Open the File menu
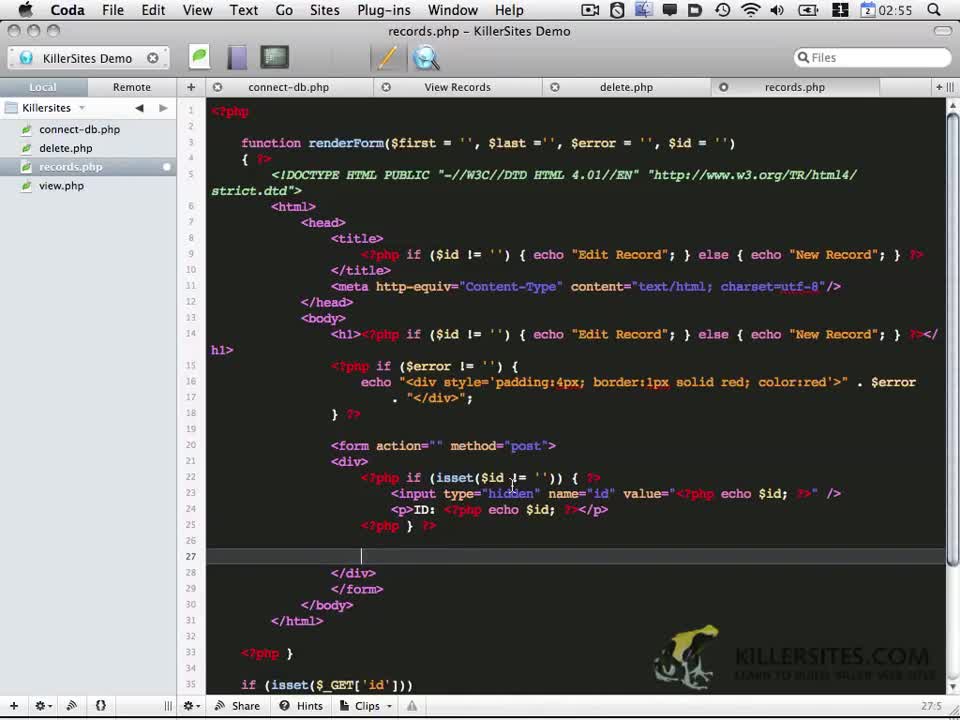This screenshot has width=960, height=720. [113, 10]
